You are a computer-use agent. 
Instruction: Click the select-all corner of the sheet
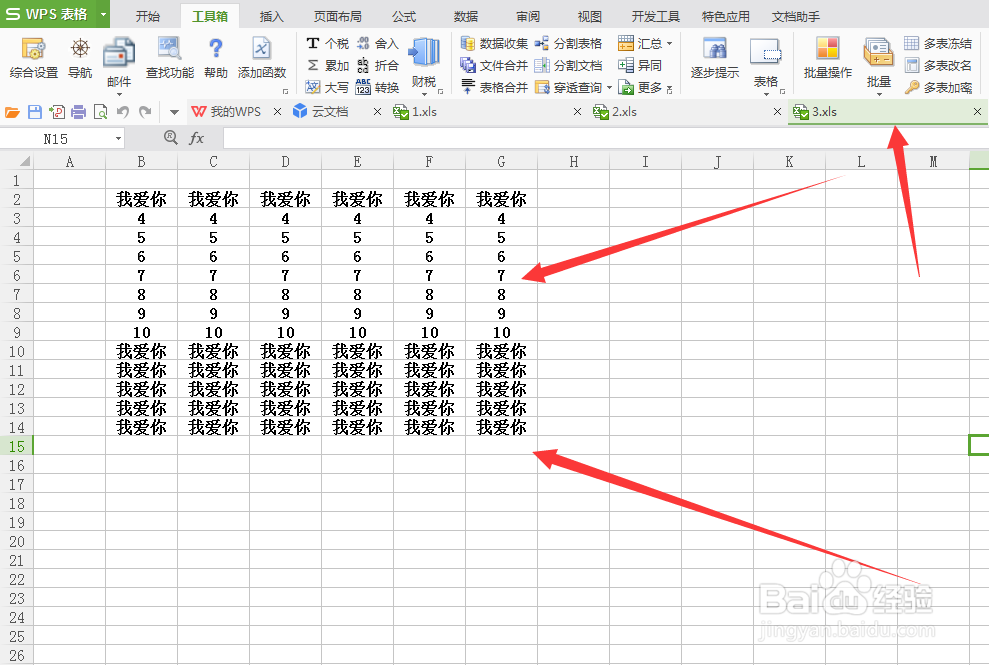click(16, 162)
